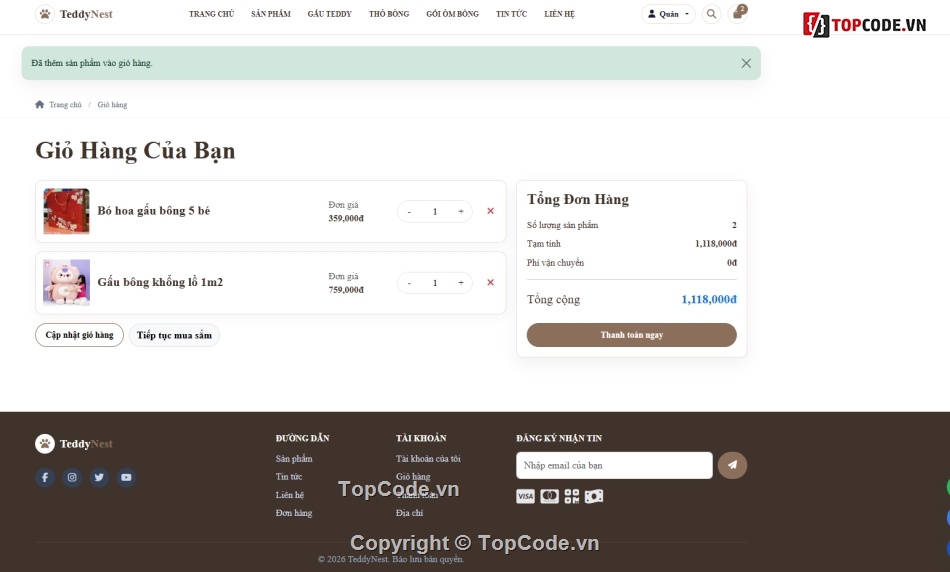Viewport: 950px width, 572px height.
Task: Click the Thanh toán ngay checkout button
Action: coord(631,335)
